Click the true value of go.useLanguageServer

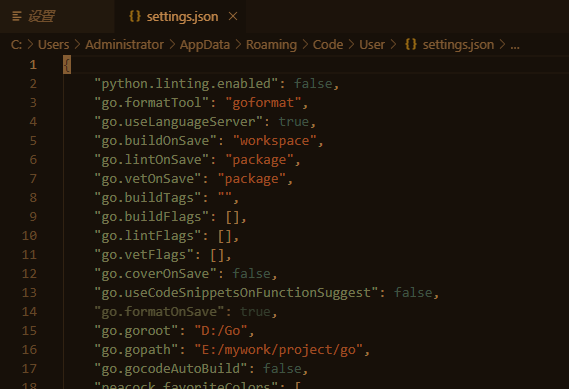[294, 122]
